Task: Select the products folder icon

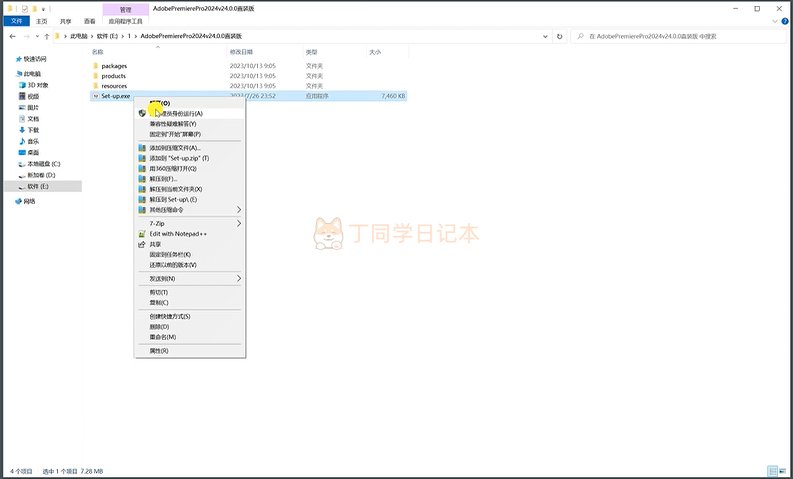Action: pos(96,76)
